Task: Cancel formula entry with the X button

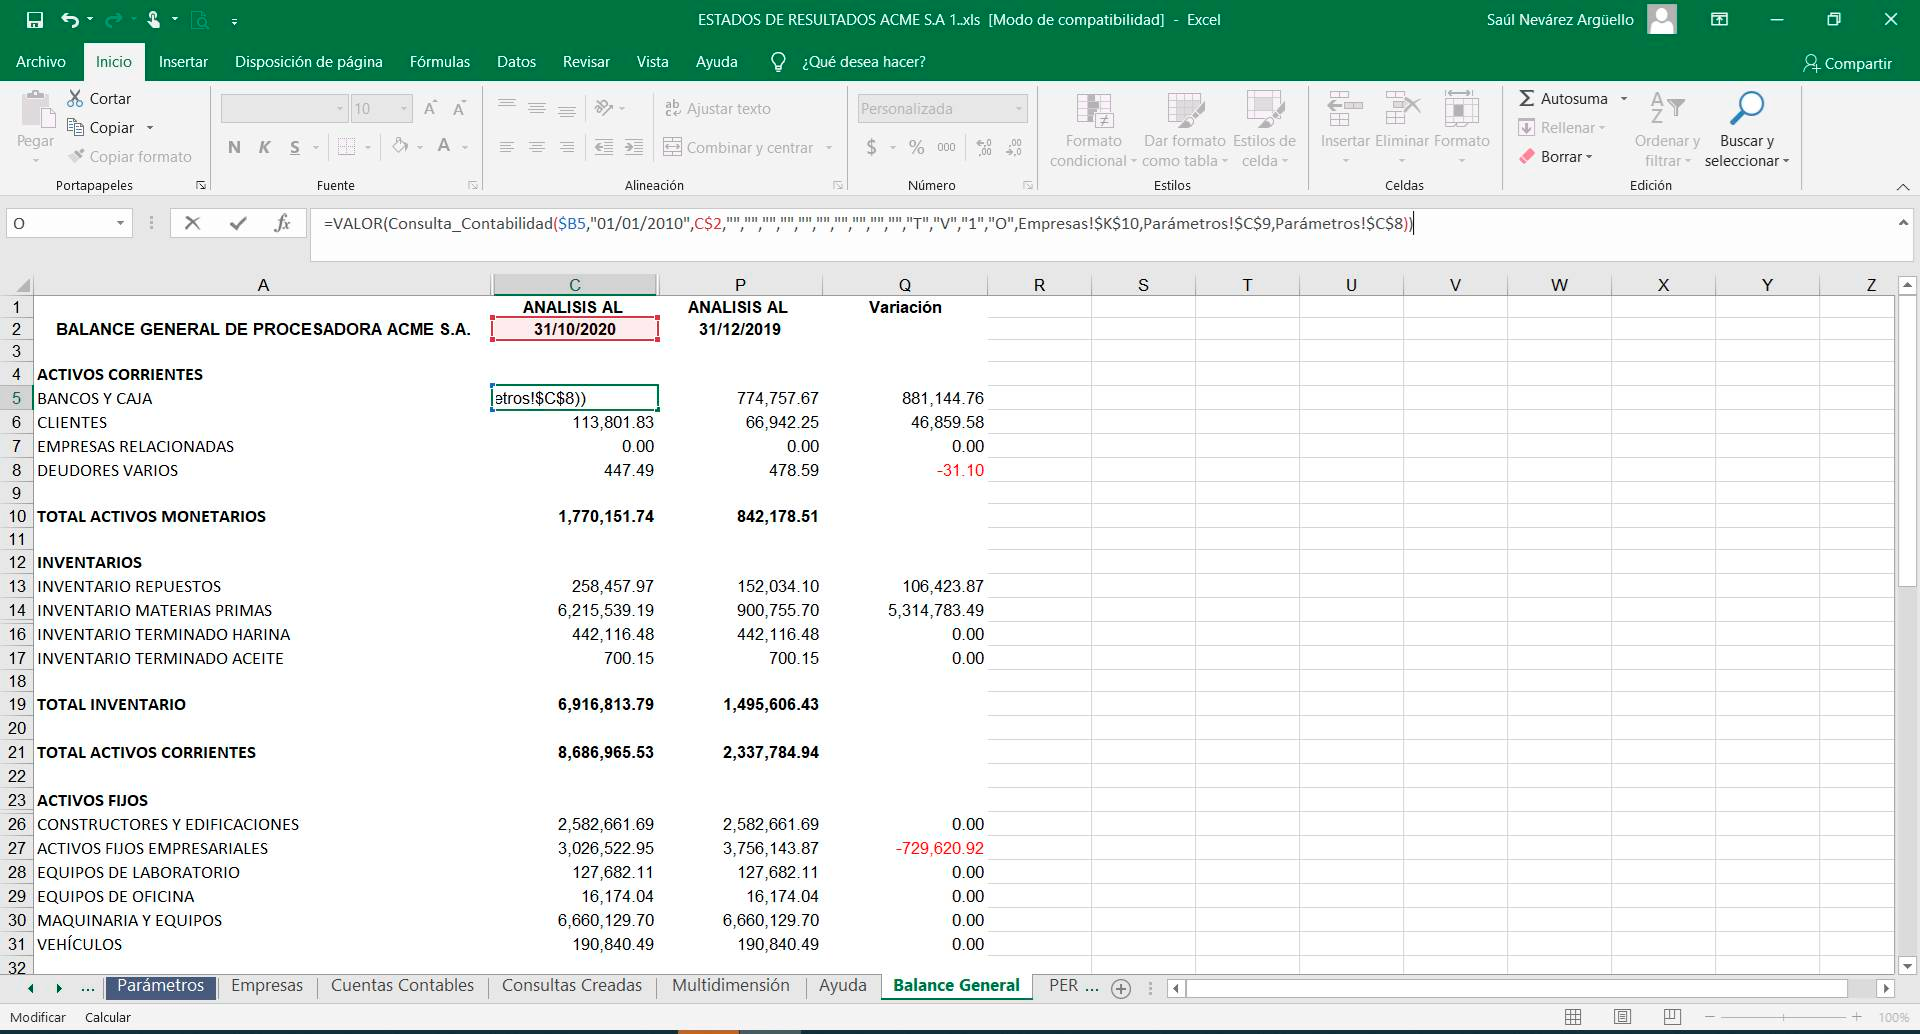Action: pos(193,223)
